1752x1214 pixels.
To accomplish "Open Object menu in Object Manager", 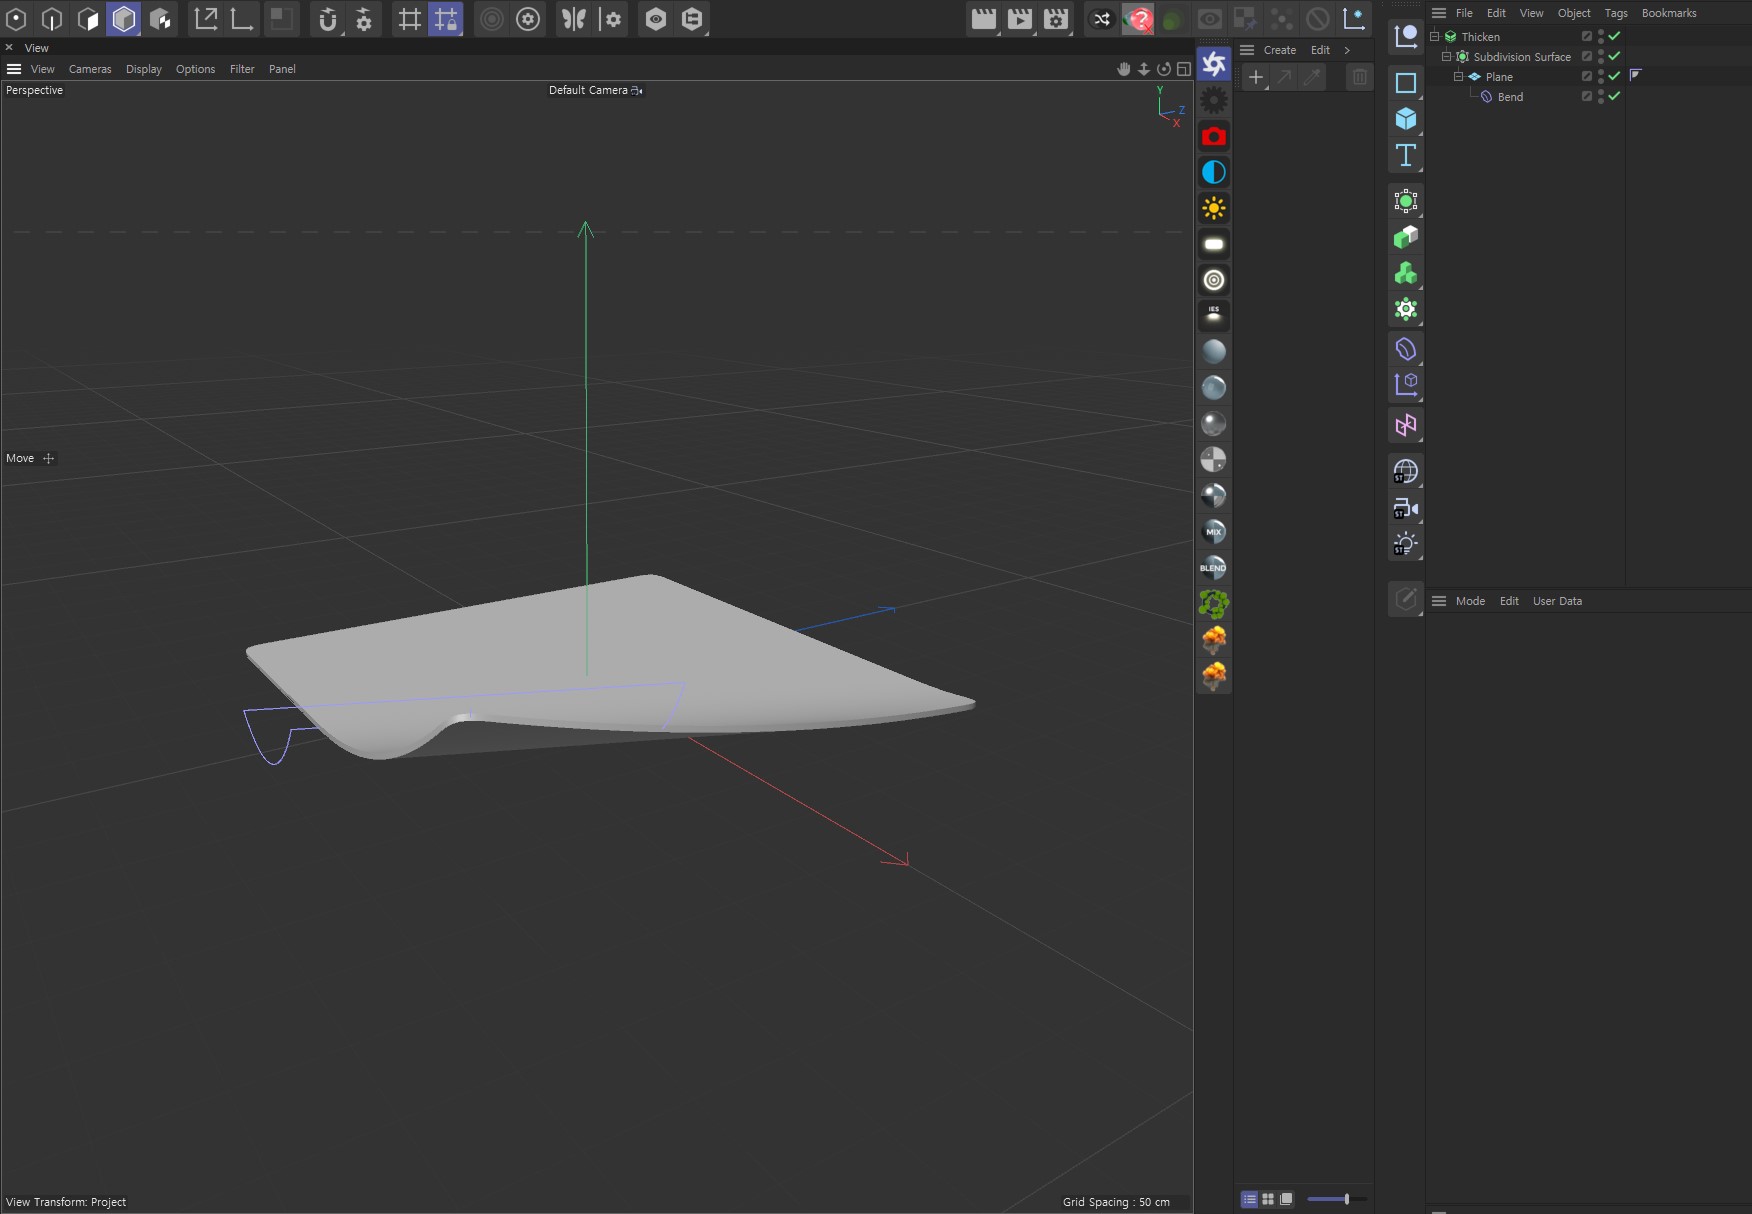I will pyautogui.click(x=1574, y=13).
